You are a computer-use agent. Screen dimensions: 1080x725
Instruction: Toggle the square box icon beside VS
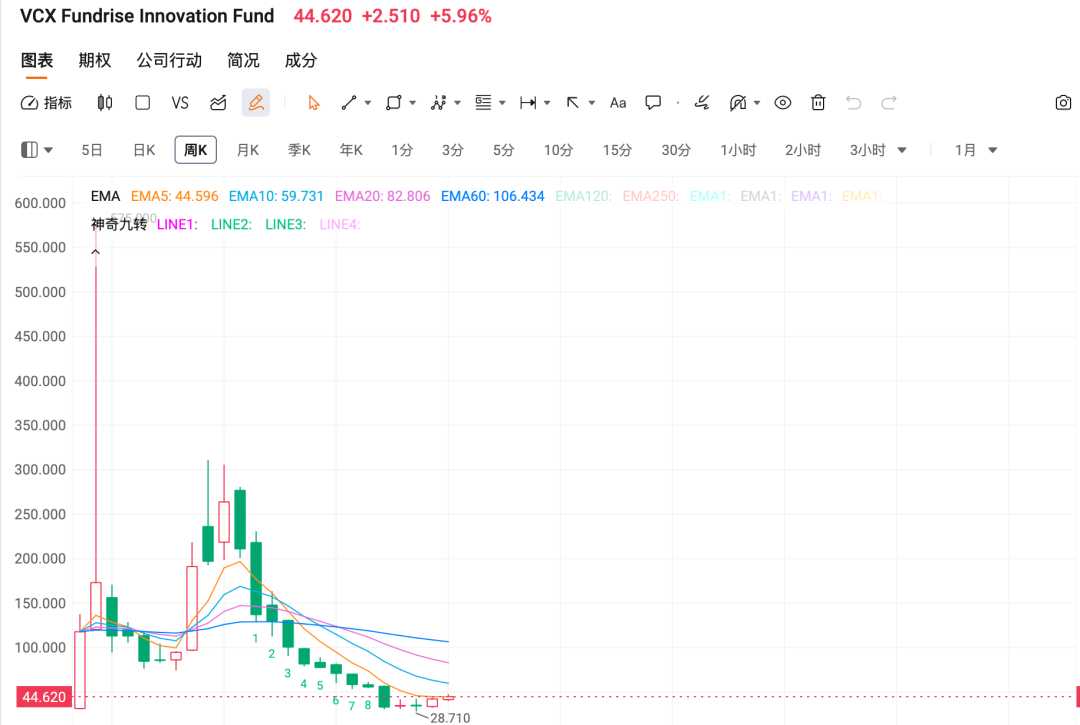[x=143, y=103]
